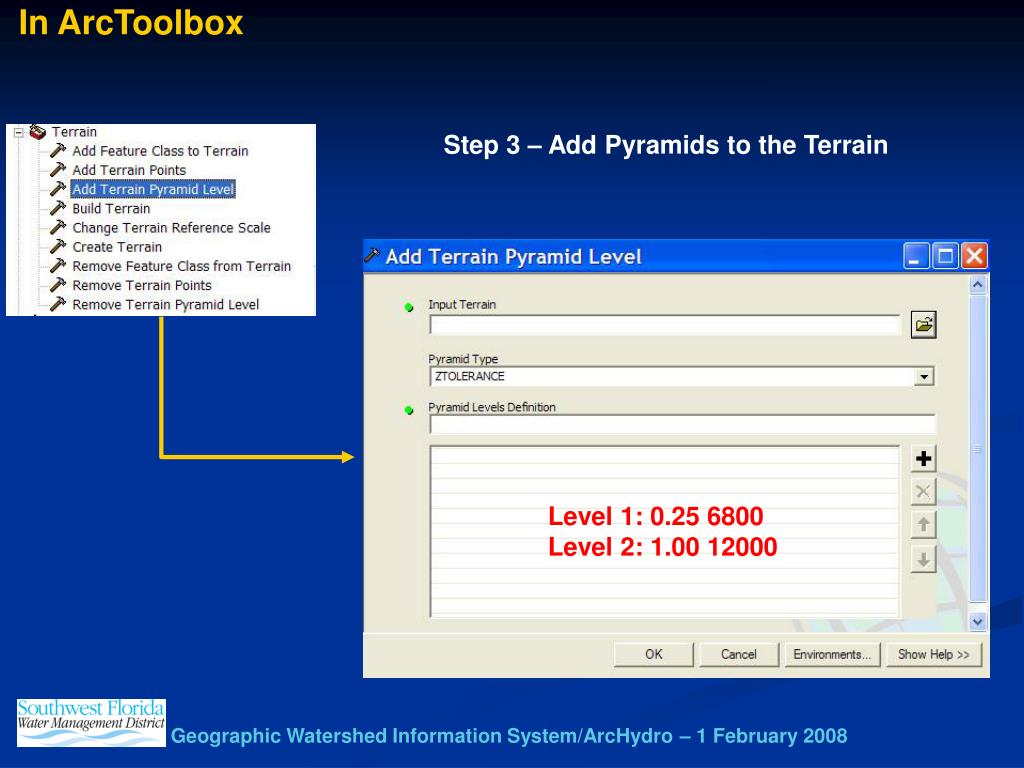Viewport: 1024px width, 768px height.
Task: Click the Cancel button
Action: 739,654
